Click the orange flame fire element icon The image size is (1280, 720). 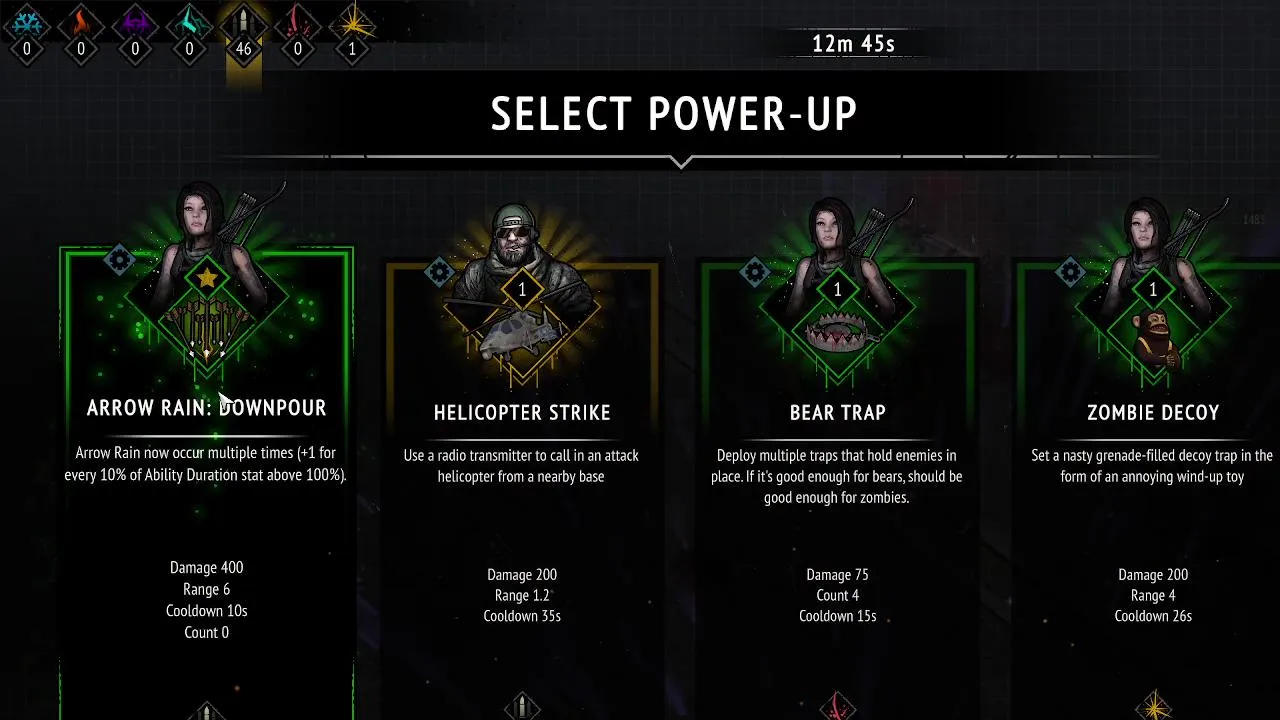click(81, 21)
